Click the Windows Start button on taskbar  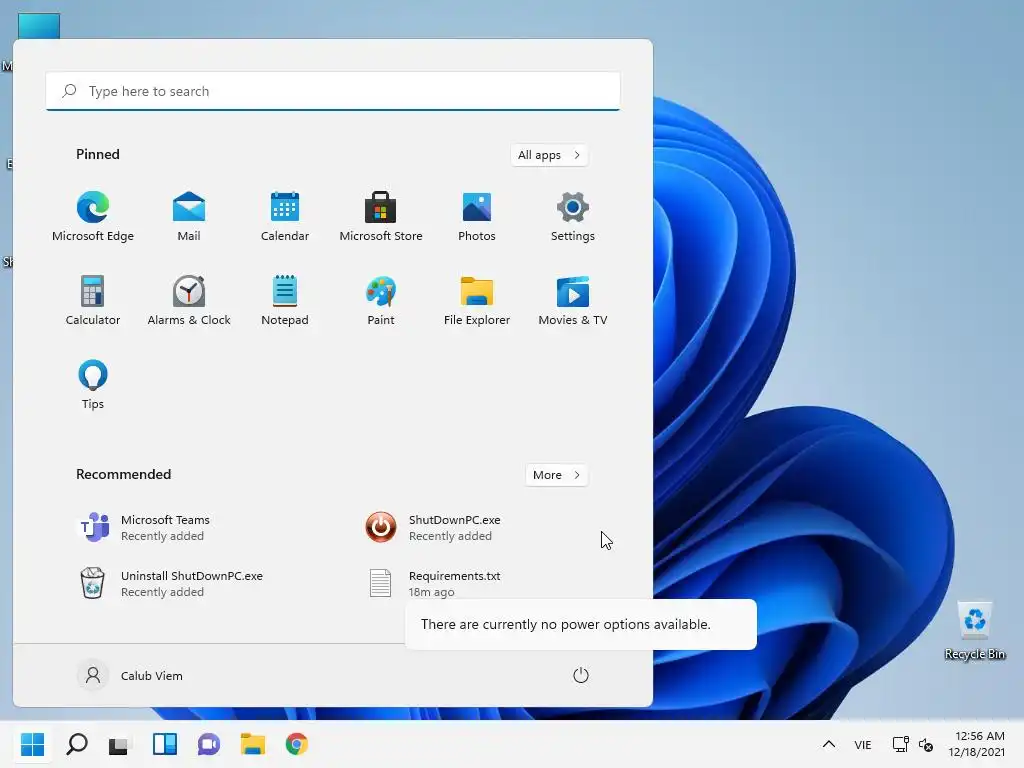(32, 744)
